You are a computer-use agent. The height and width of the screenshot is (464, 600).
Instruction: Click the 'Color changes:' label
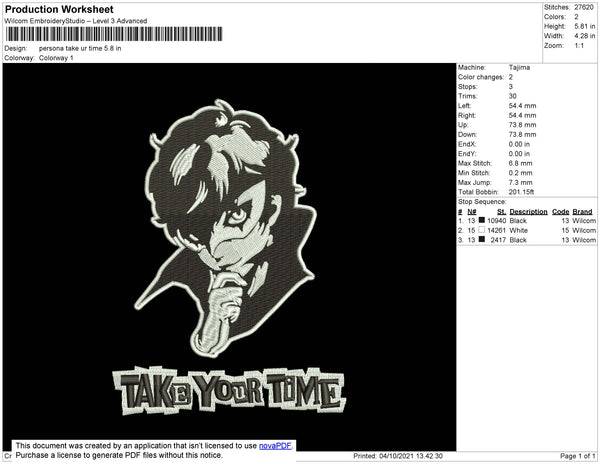point(481,77)
